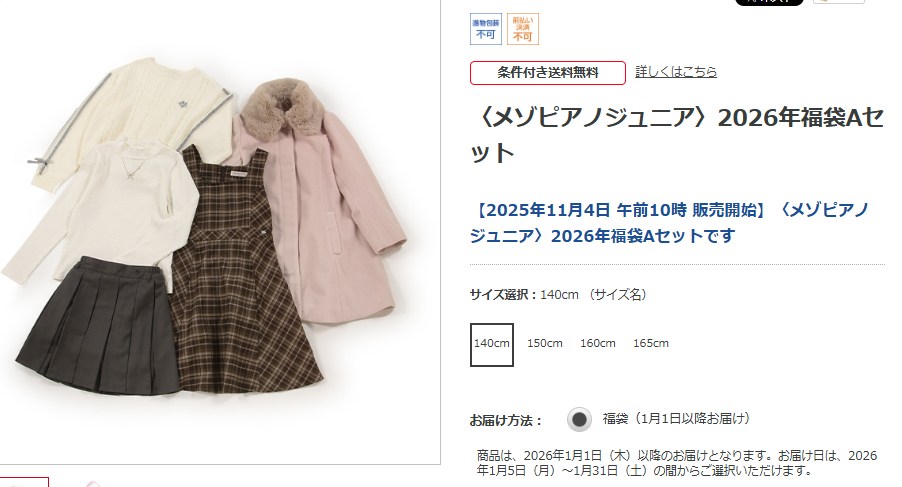Choose the 140cm size option

click(492, 344)
